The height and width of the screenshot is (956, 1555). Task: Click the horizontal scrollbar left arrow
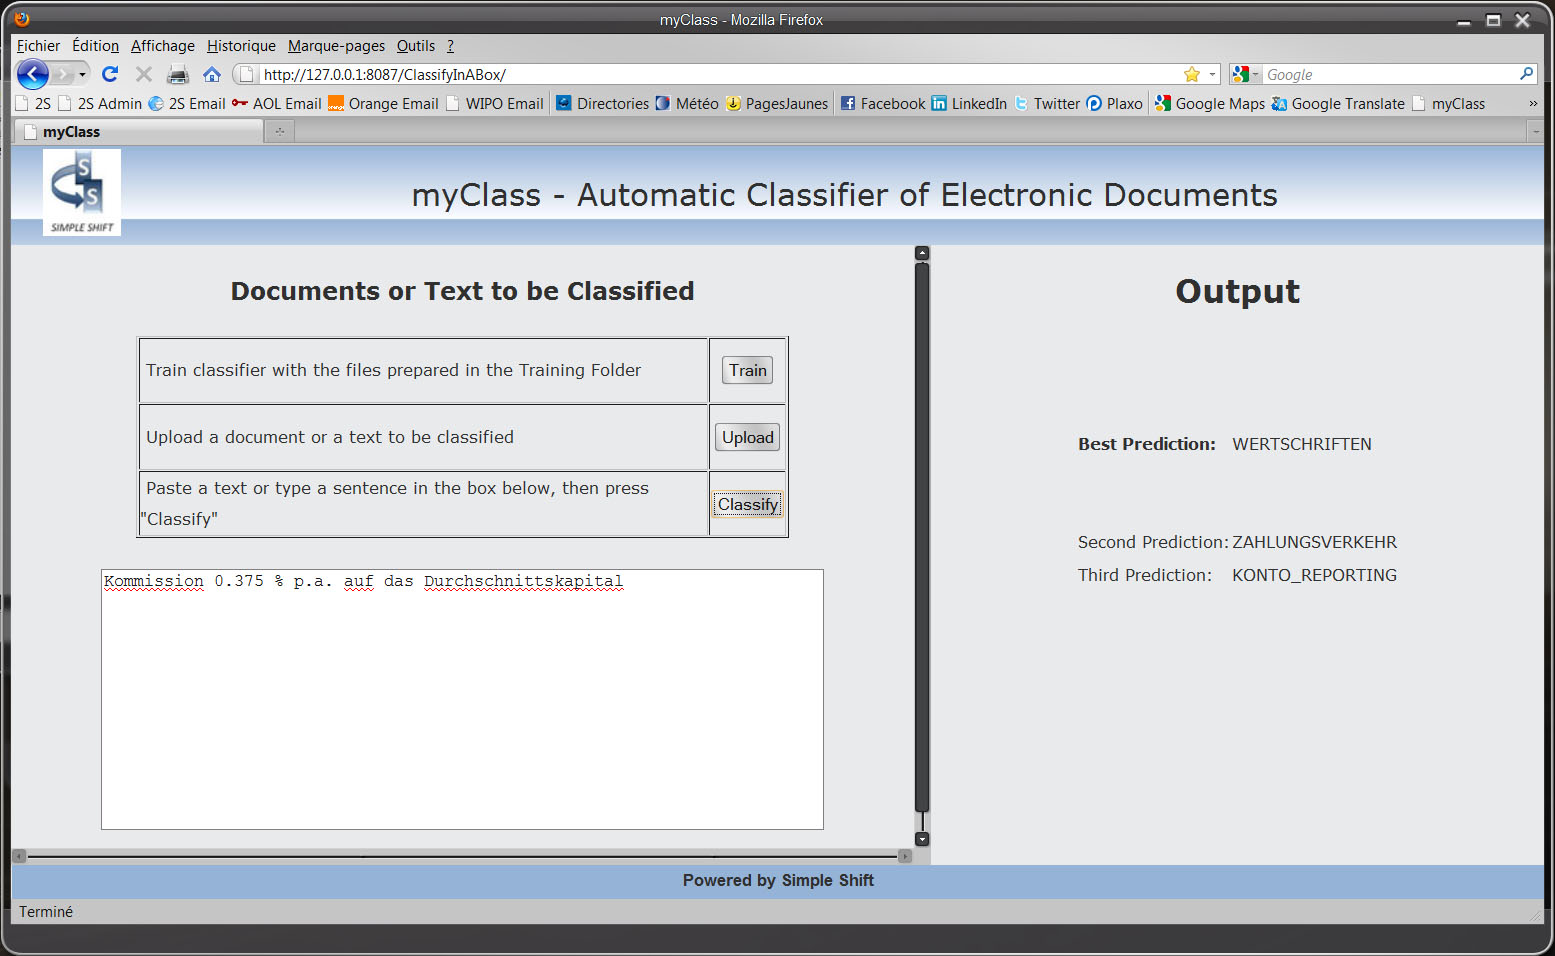19,856
